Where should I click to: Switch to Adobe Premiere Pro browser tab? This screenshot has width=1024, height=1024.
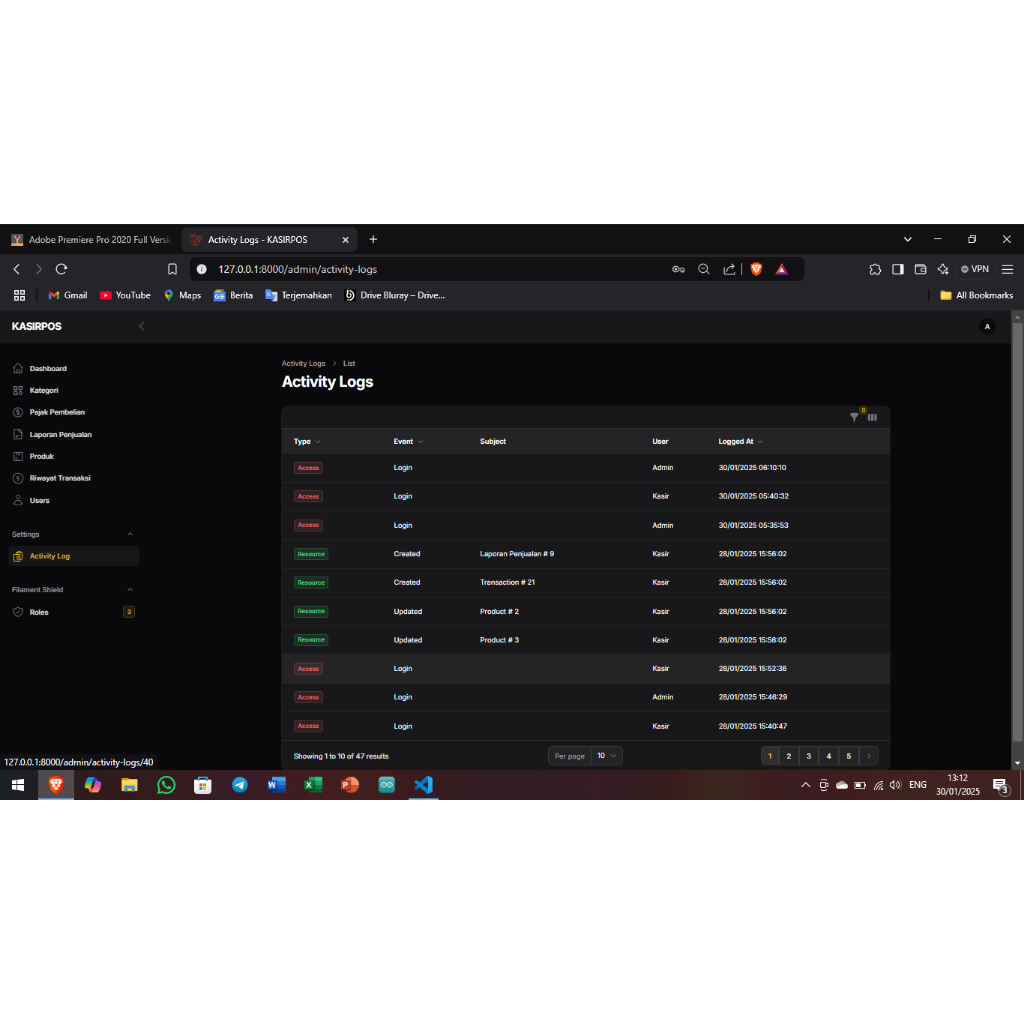(90, 240)
